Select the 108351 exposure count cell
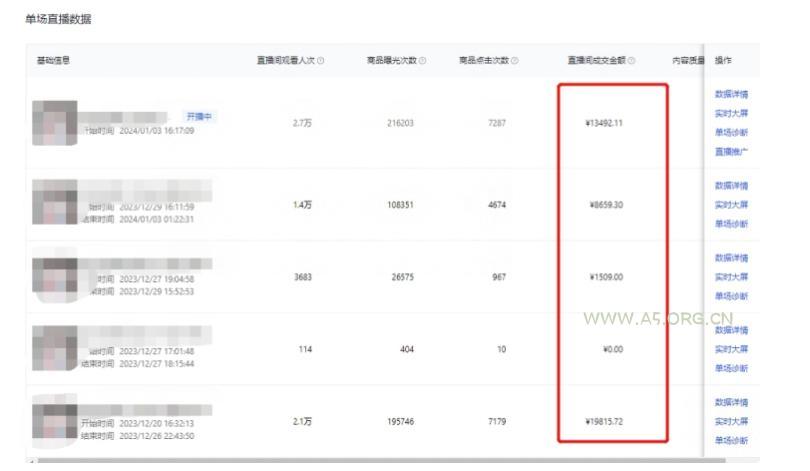The height and width of the screenshot is (471, 810). tap(400, 205)
